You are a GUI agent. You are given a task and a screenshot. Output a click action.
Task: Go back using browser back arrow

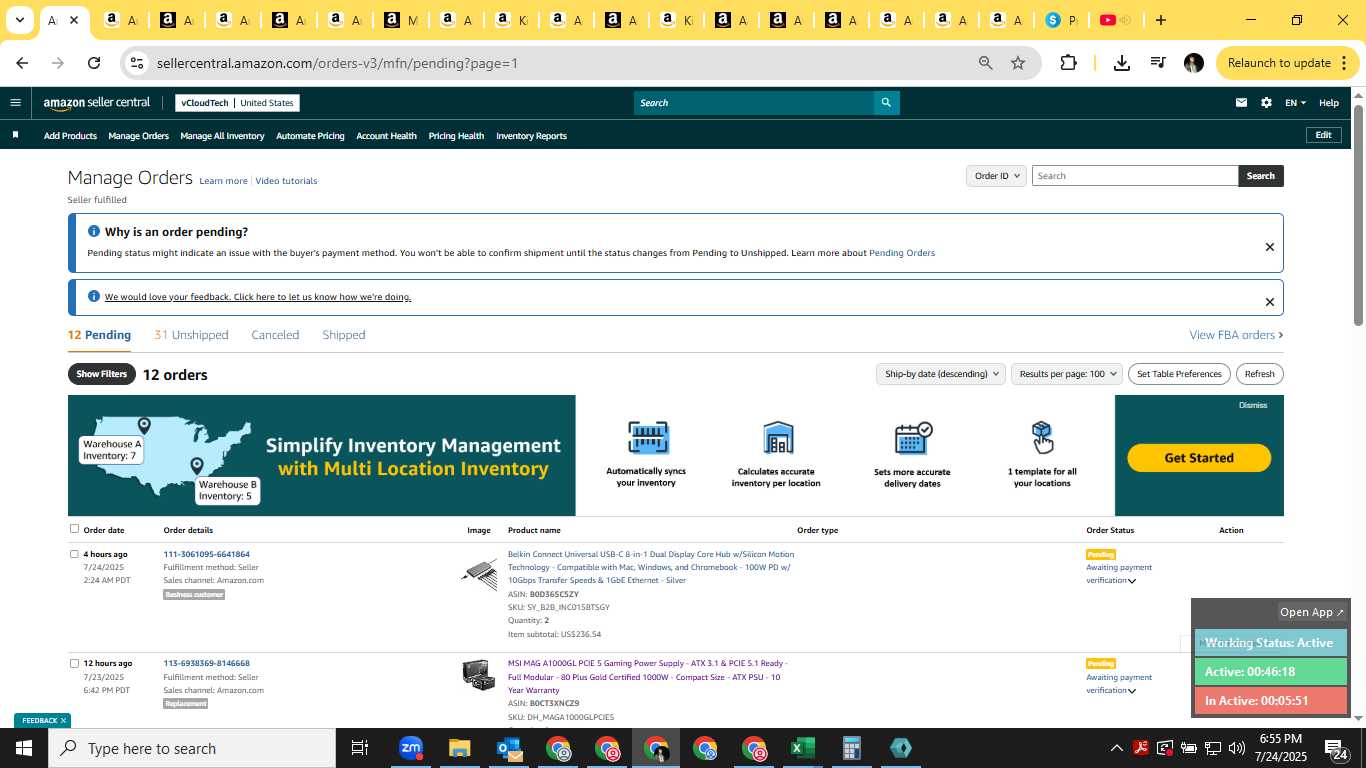point(22,63)
